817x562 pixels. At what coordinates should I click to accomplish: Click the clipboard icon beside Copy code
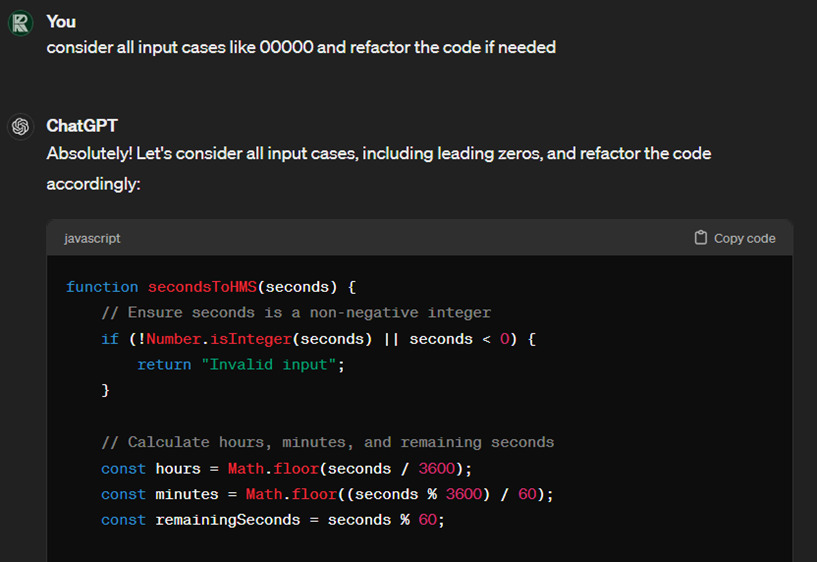point(701,238)
